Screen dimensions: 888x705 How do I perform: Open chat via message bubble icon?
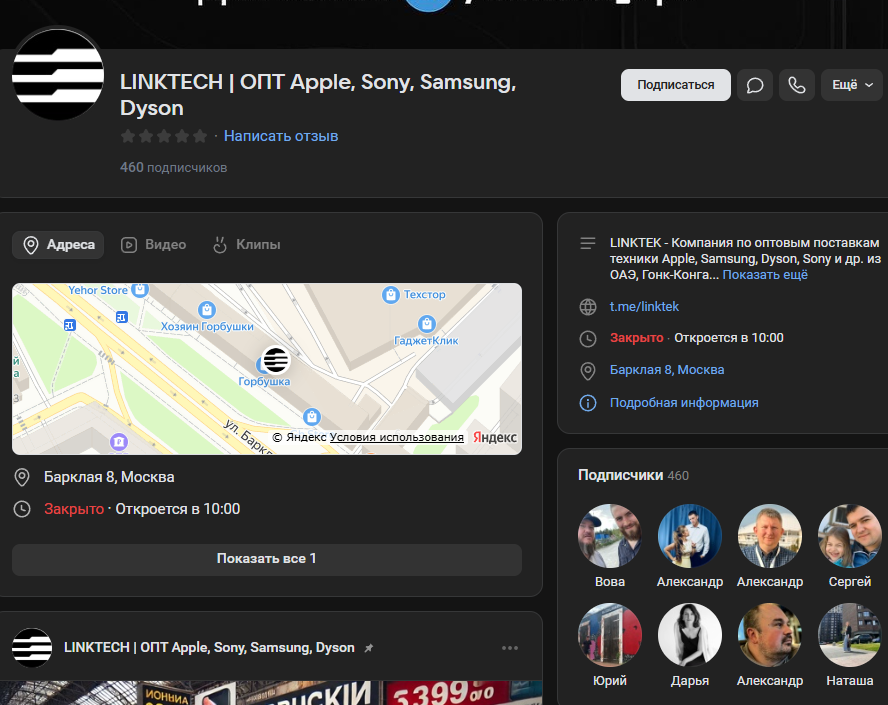point(755,85)
